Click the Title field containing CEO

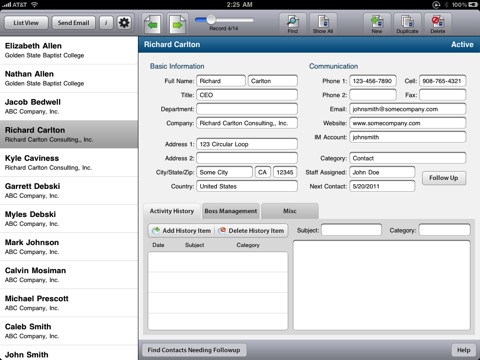tap(247, 95)
